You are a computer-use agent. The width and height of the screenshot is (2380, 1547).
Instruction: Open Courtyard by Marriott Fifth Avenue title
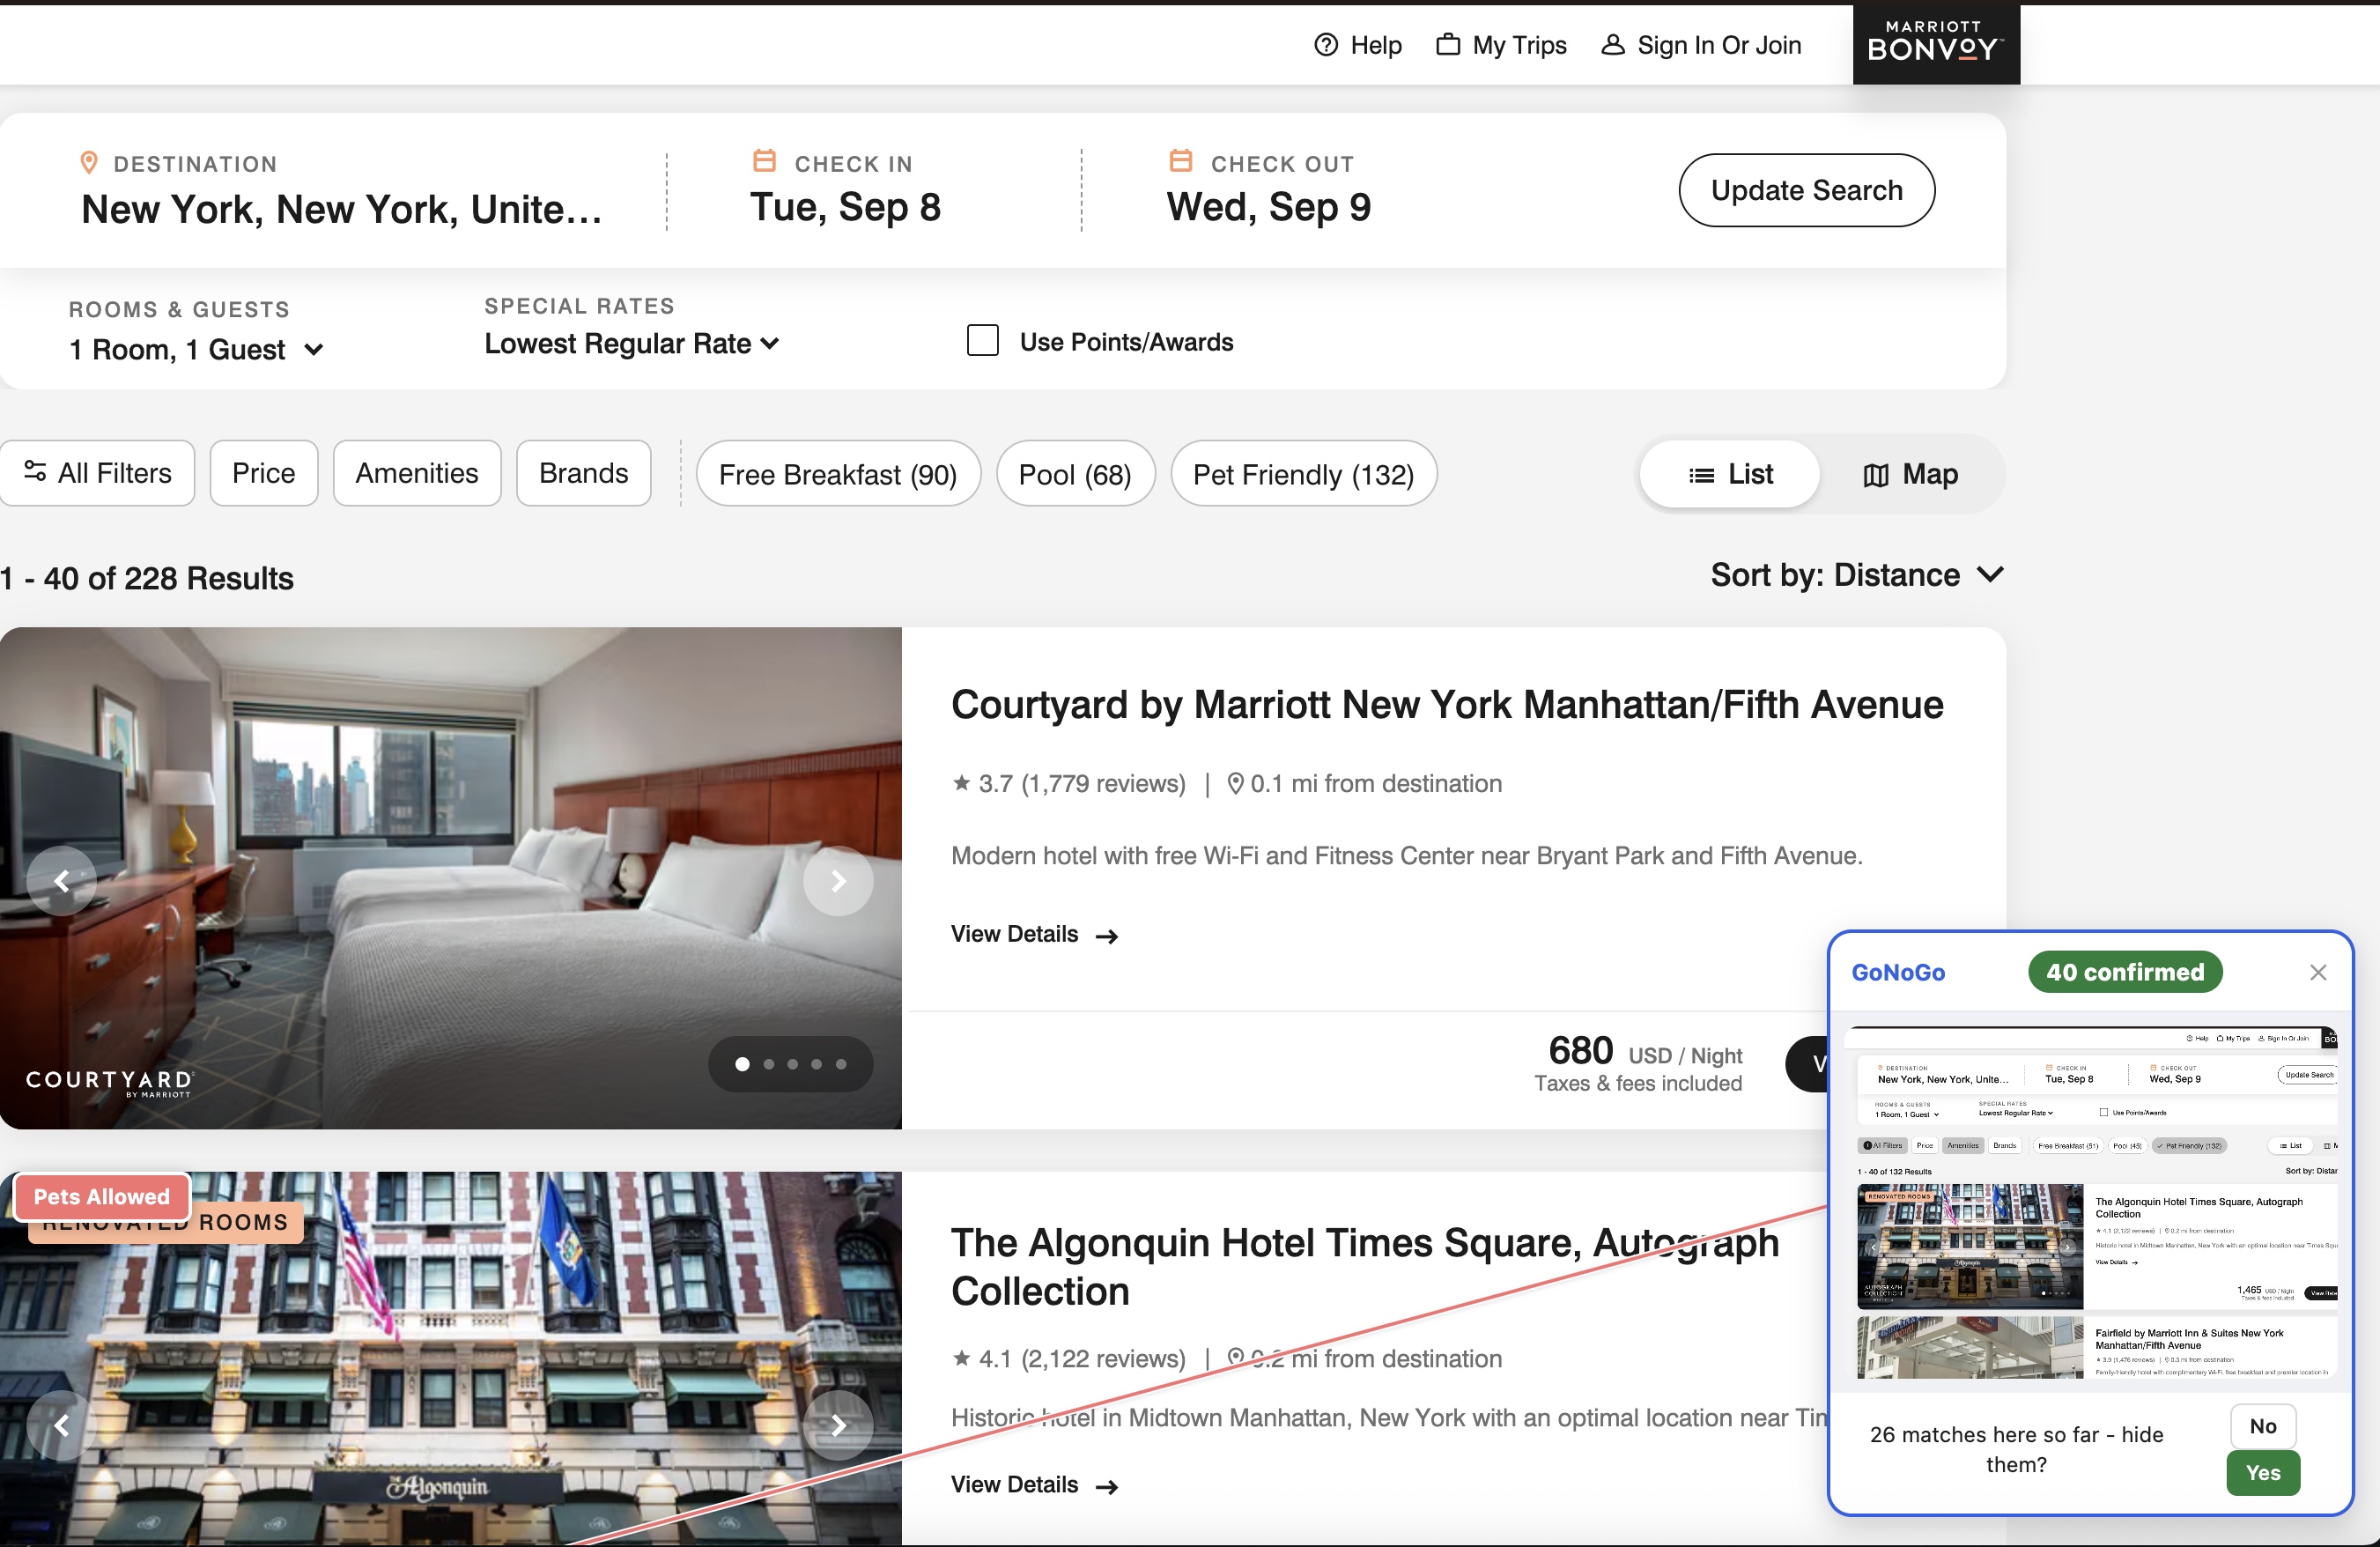pyautogui.click(x=1447, y=705)
